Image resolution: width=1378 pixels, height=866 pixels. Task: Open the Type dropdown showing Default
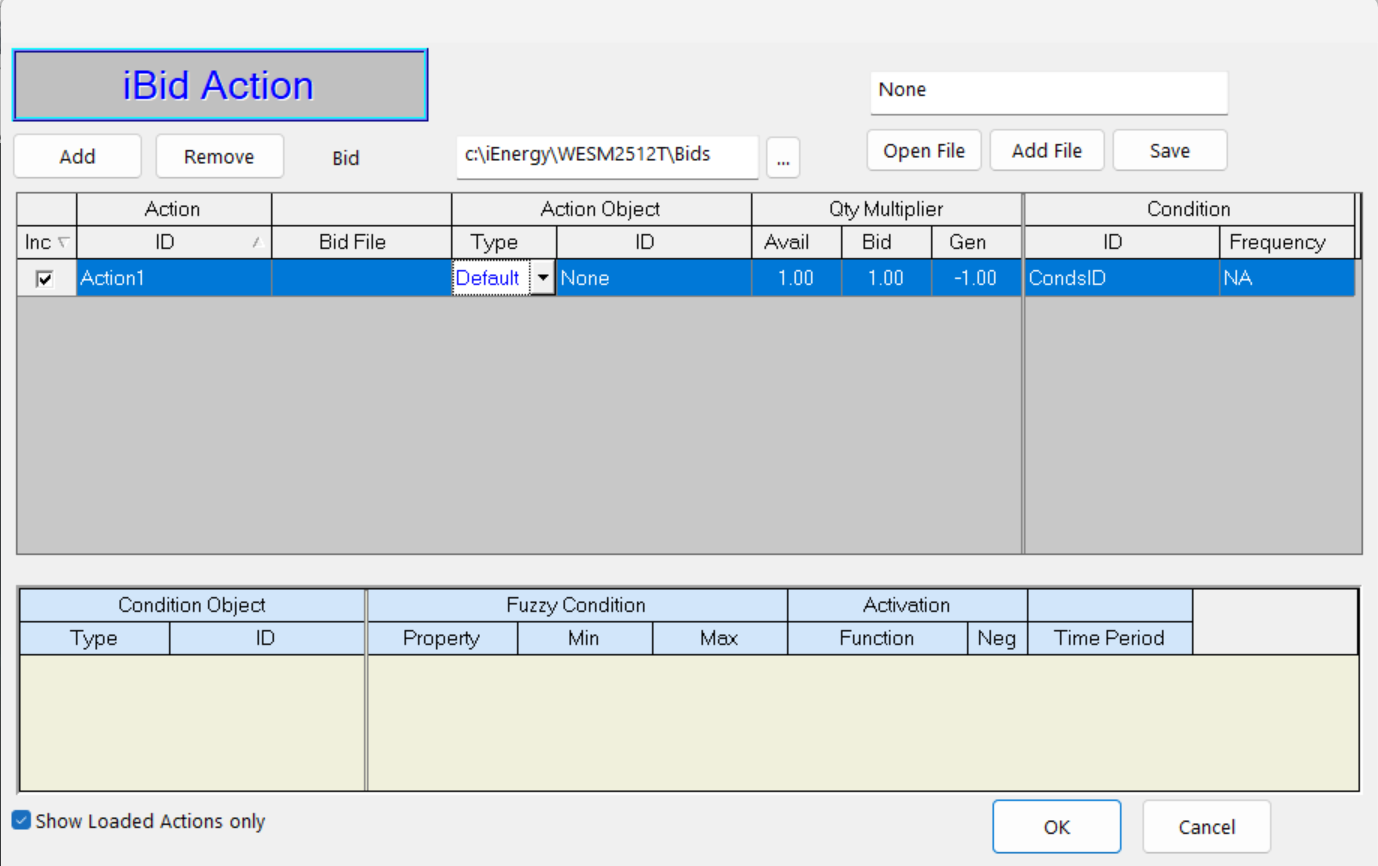point(543,278)
